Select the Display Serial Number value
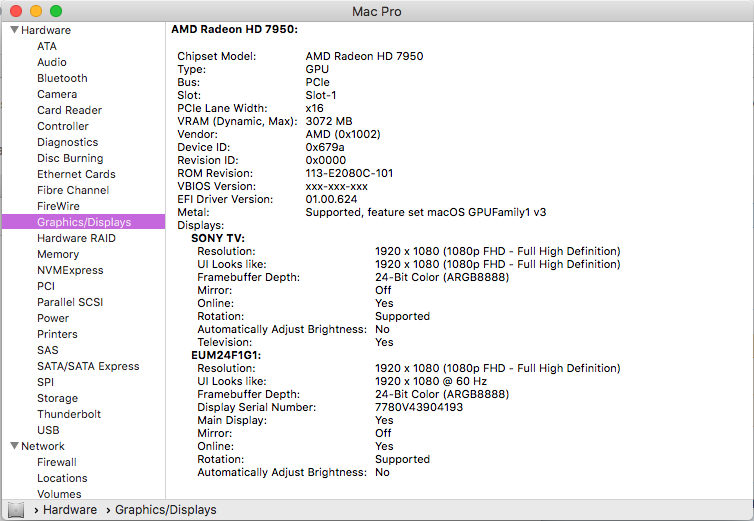Viewport: 754px width, 521px height. pos(419,407)
